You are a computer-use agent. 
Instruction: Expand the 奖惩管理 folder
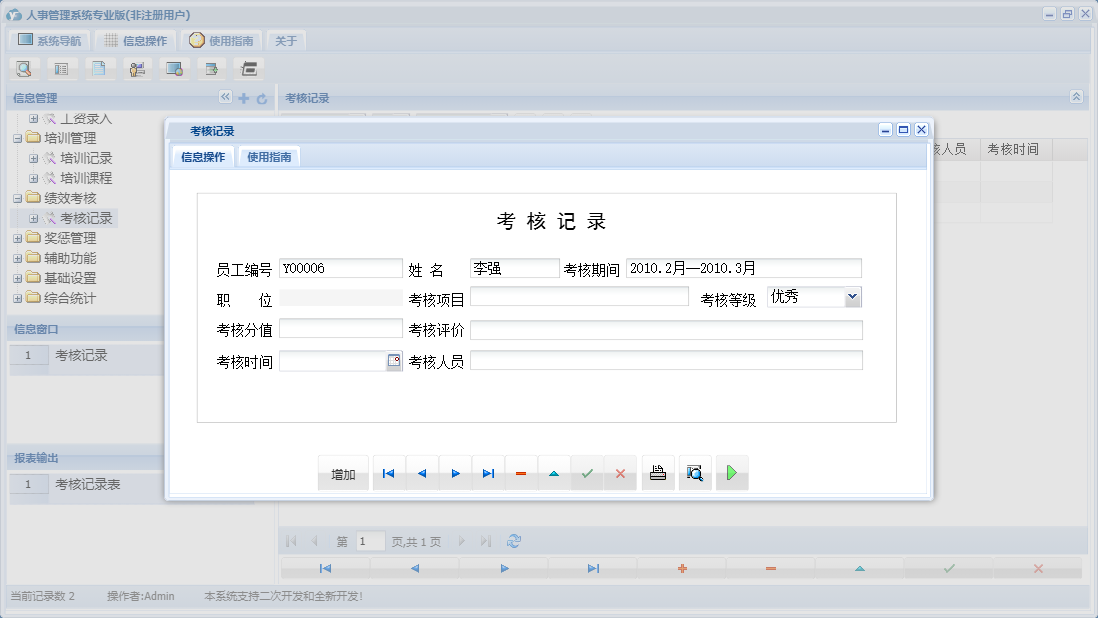[18, 239]
